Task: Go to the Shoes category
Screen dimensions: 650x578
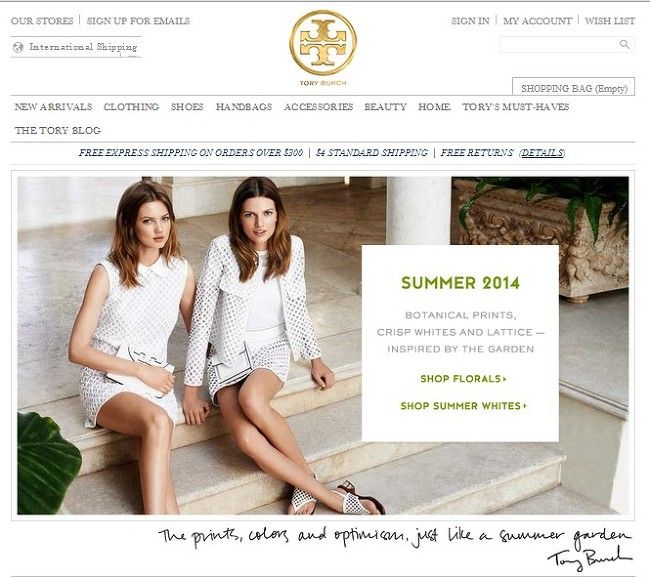Action: coord(187,107)
